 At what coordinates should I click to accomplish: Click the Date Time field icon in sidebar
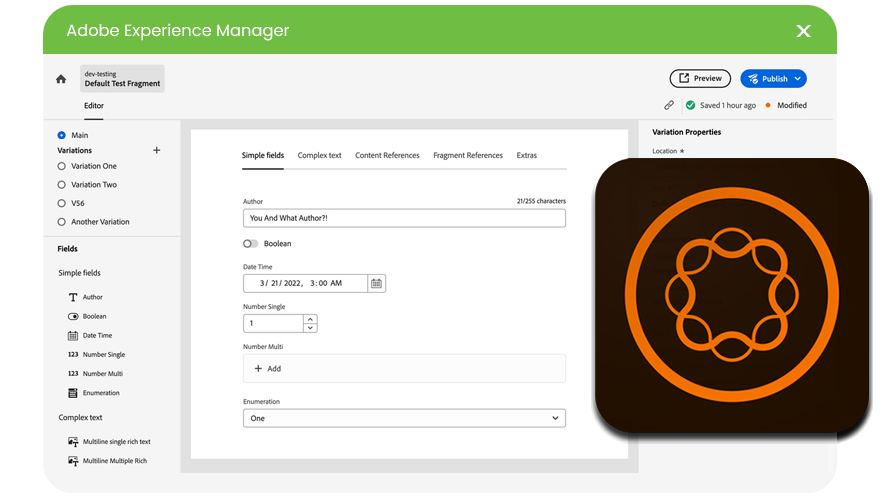tap(73, 335)
